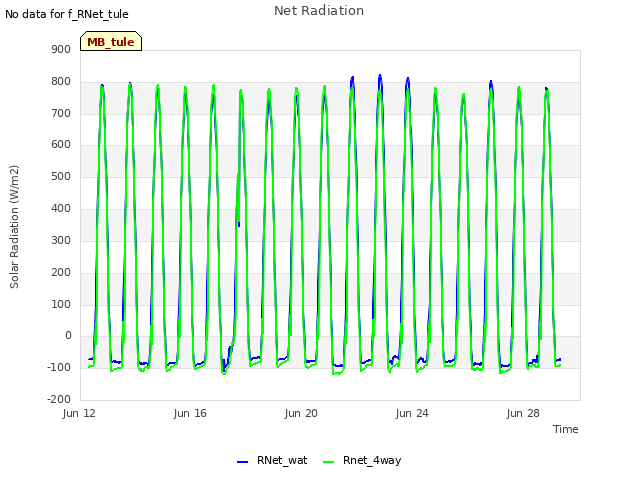Click the 300 y-axis tick label

61,240
